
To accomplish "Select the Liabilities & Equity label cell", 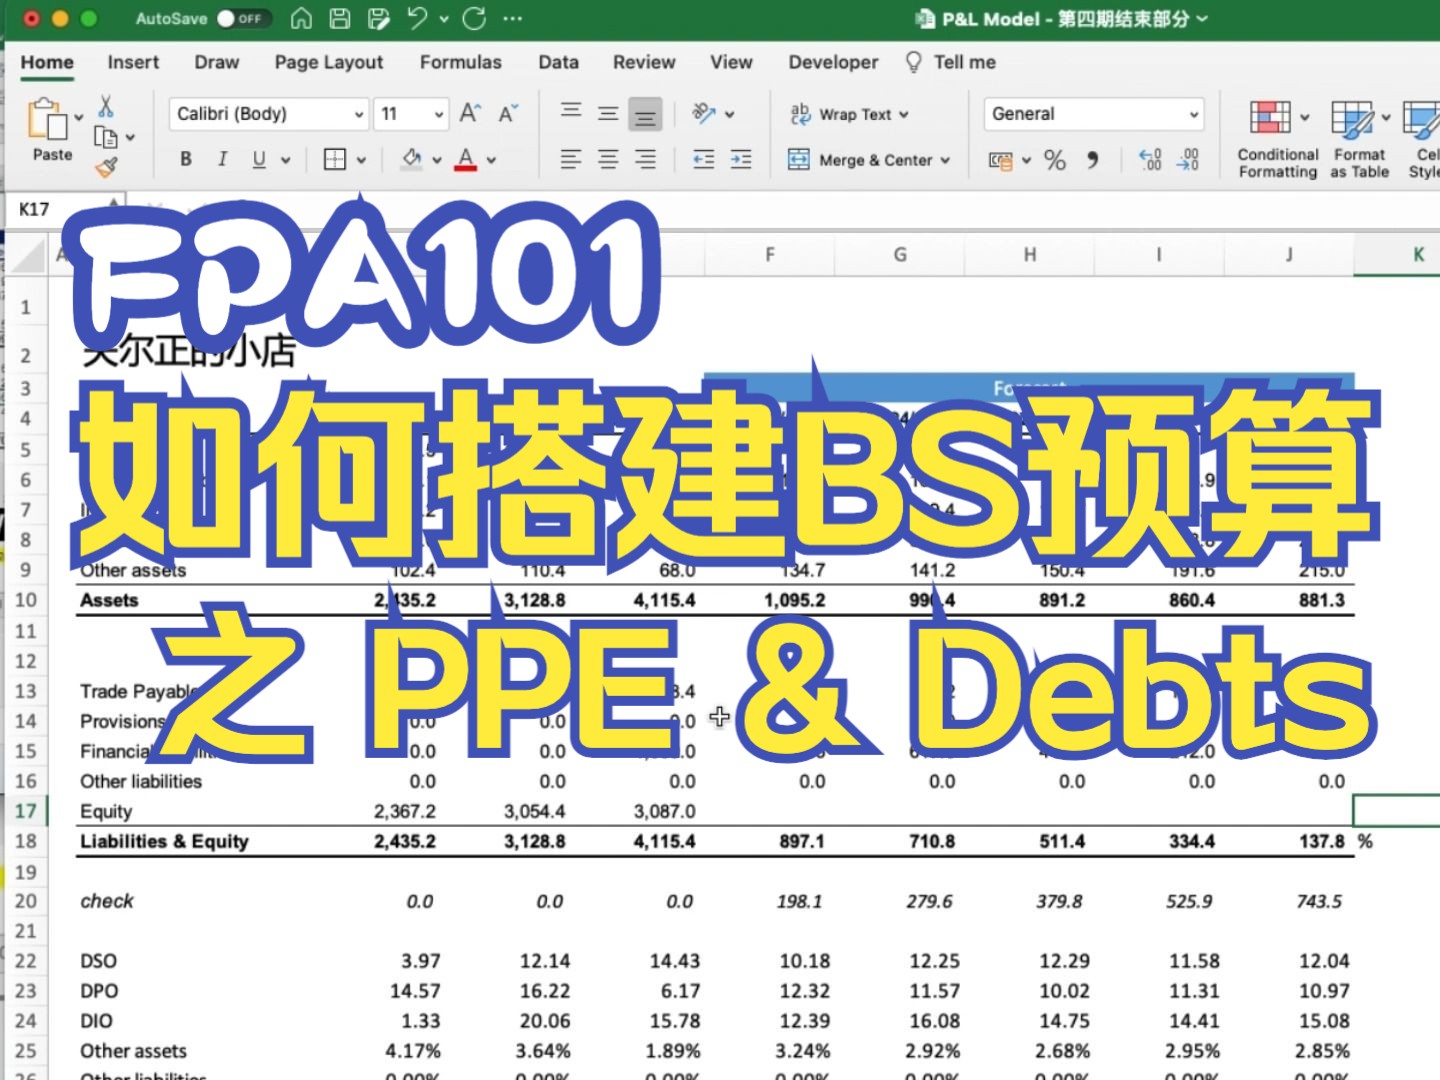I will click(164, 841).
